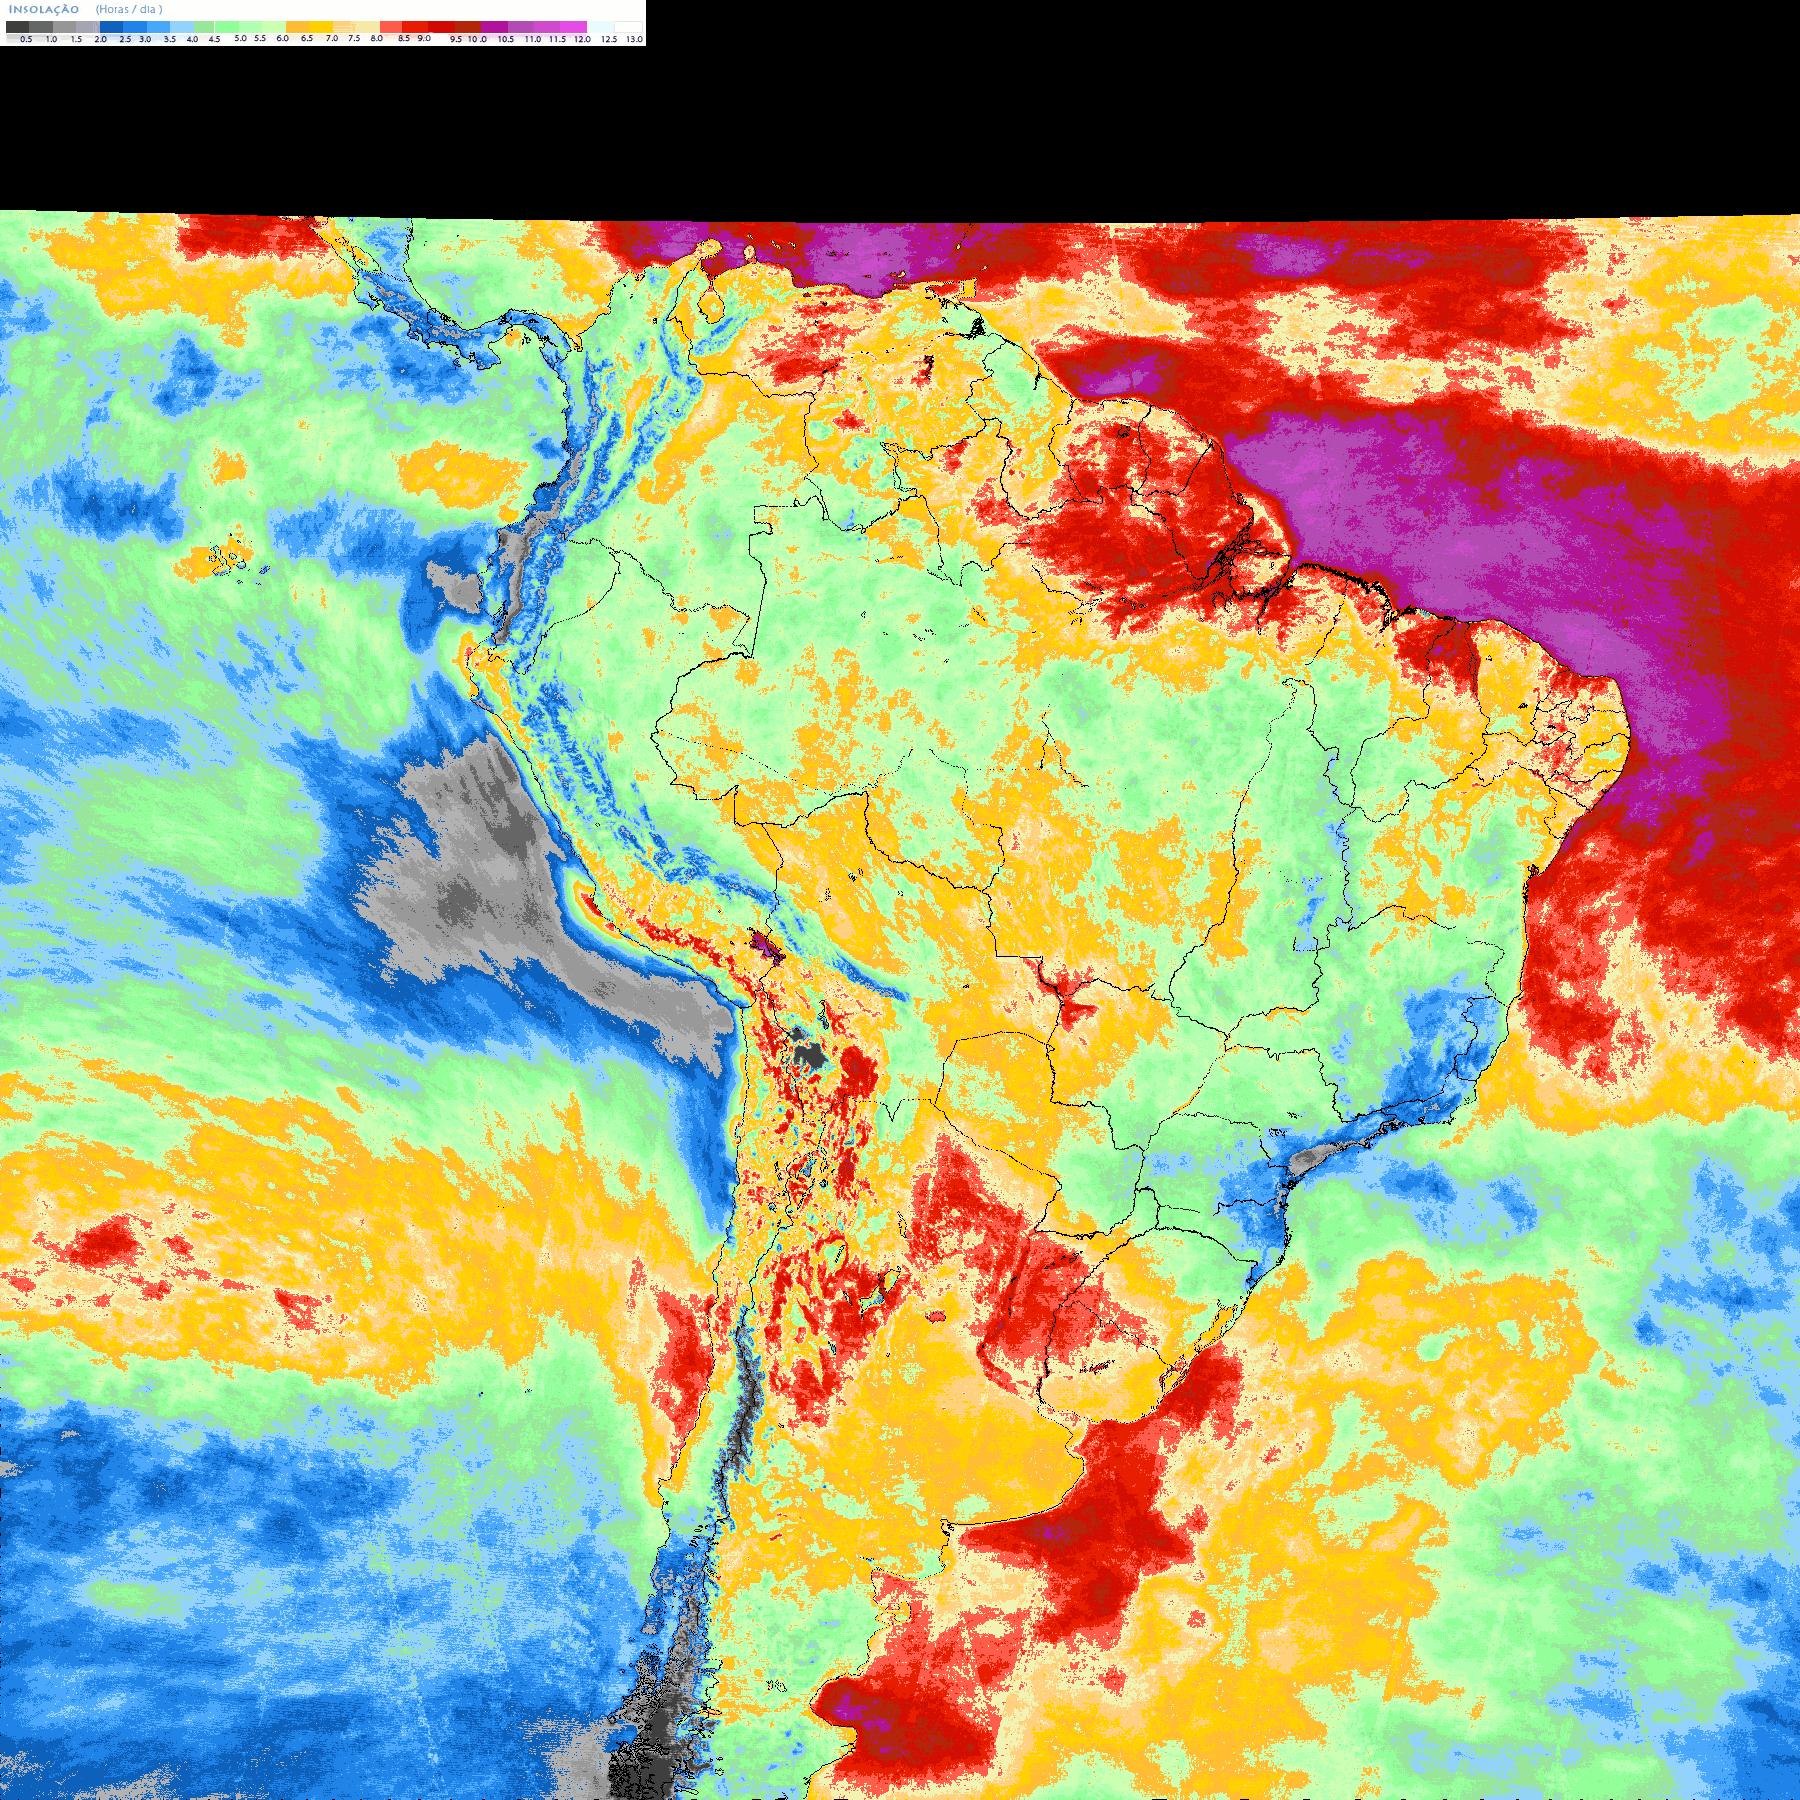Select the orange legend swatch
Viewport: 1800px width, 1800px height.
[297, 27]
